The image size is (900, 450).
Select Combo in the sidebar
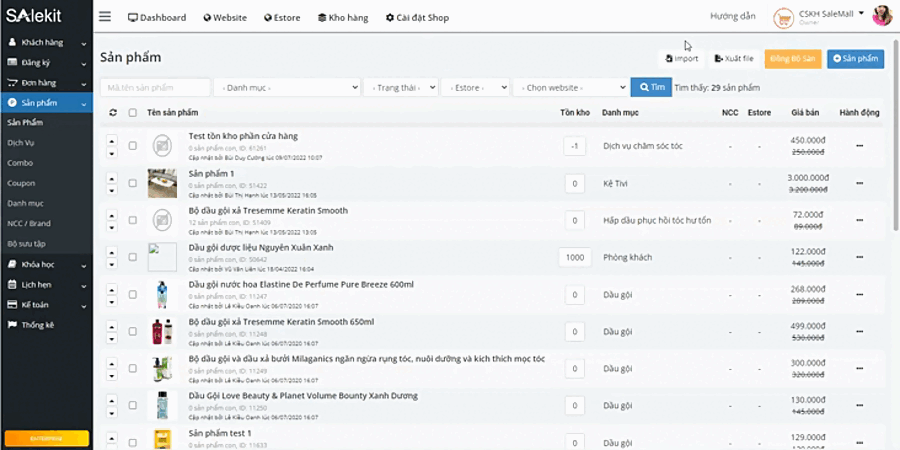[x=19, y=162]
